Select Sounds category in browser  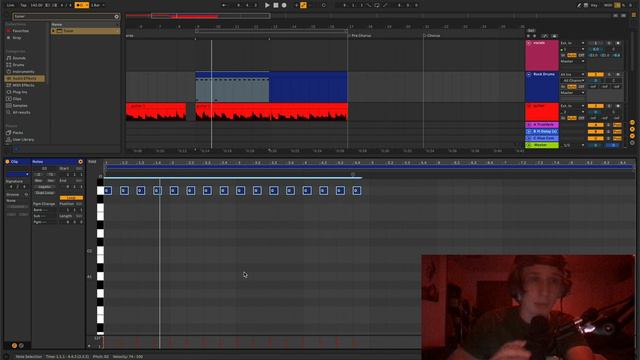pyautogui.click(x=19, y=58)
